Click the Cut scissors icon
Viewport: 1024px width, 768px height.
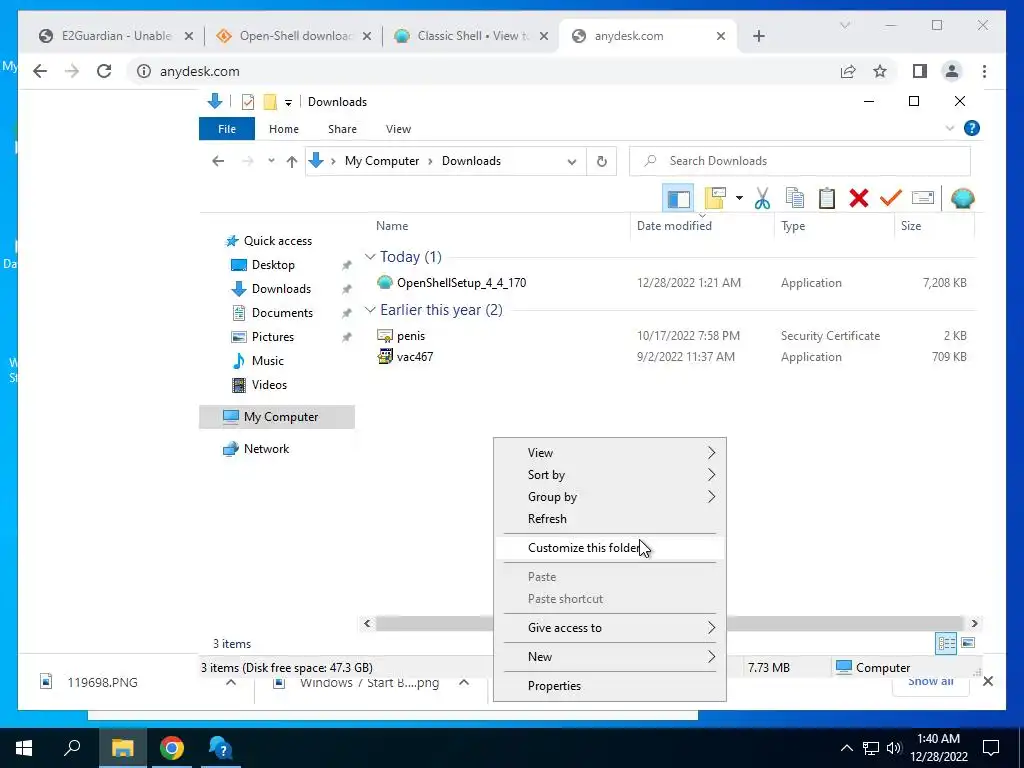click(x=762, y=198)
